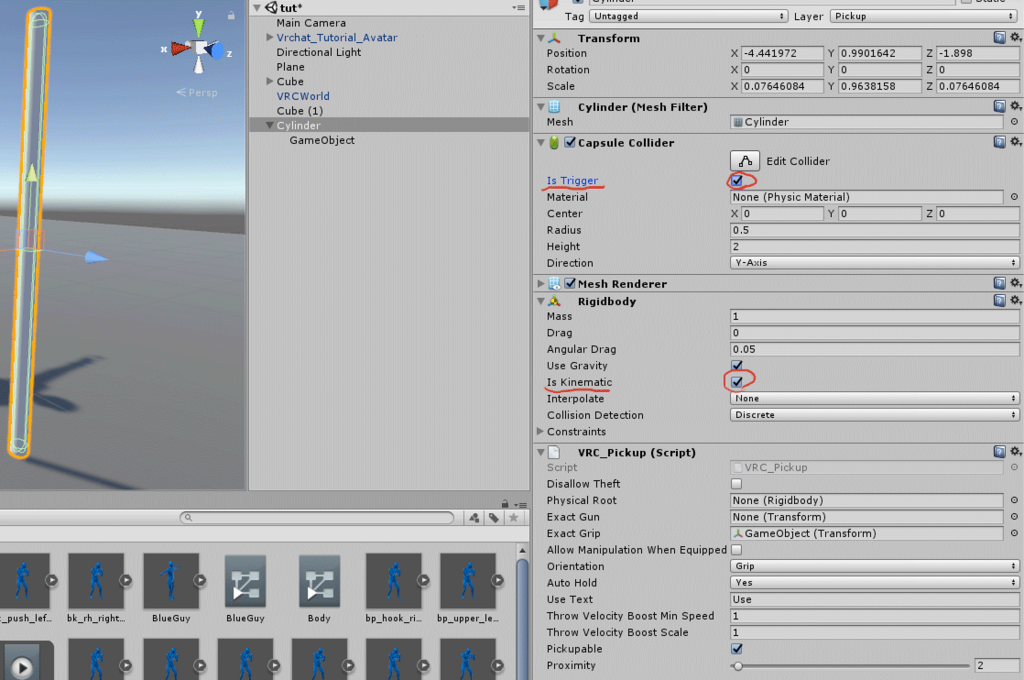
Task: Open Transform component help icon
Action: [x=999, y=37]
